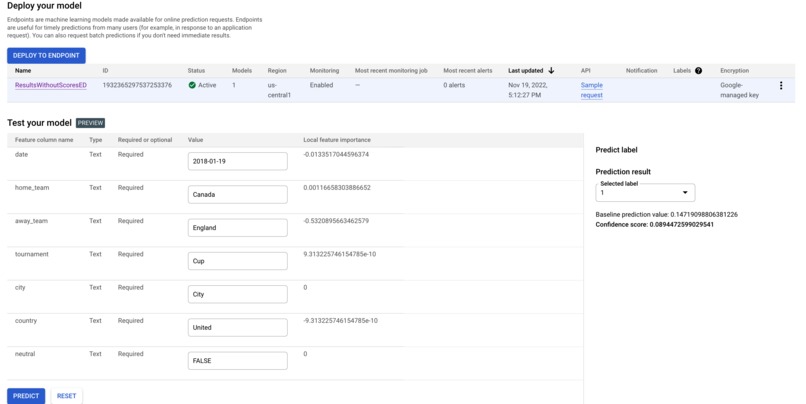Image resolution: width=806 pixels, height=404 pixels.
Task: Click the away_team input containing England
Action: tap(237, 228)
